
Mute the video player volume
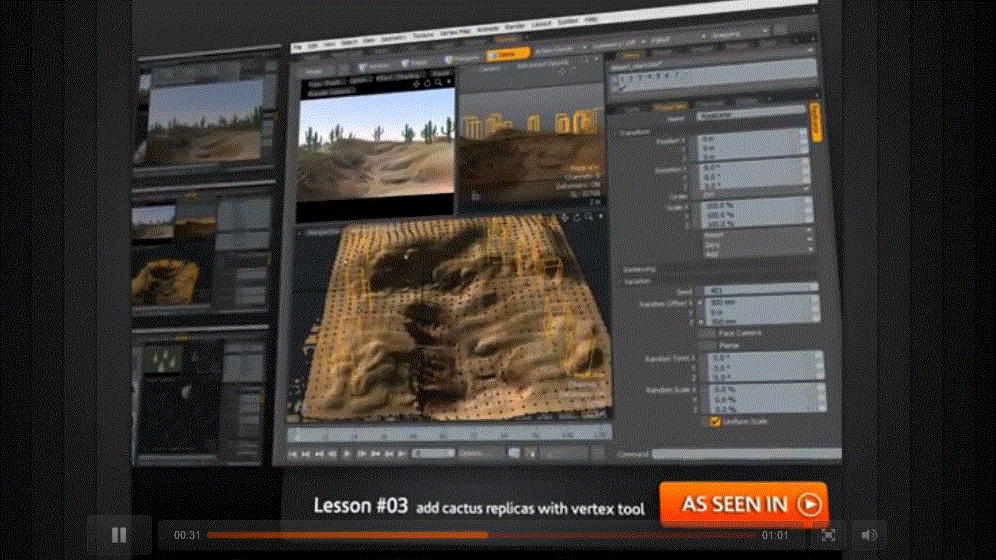click(869, 535)
